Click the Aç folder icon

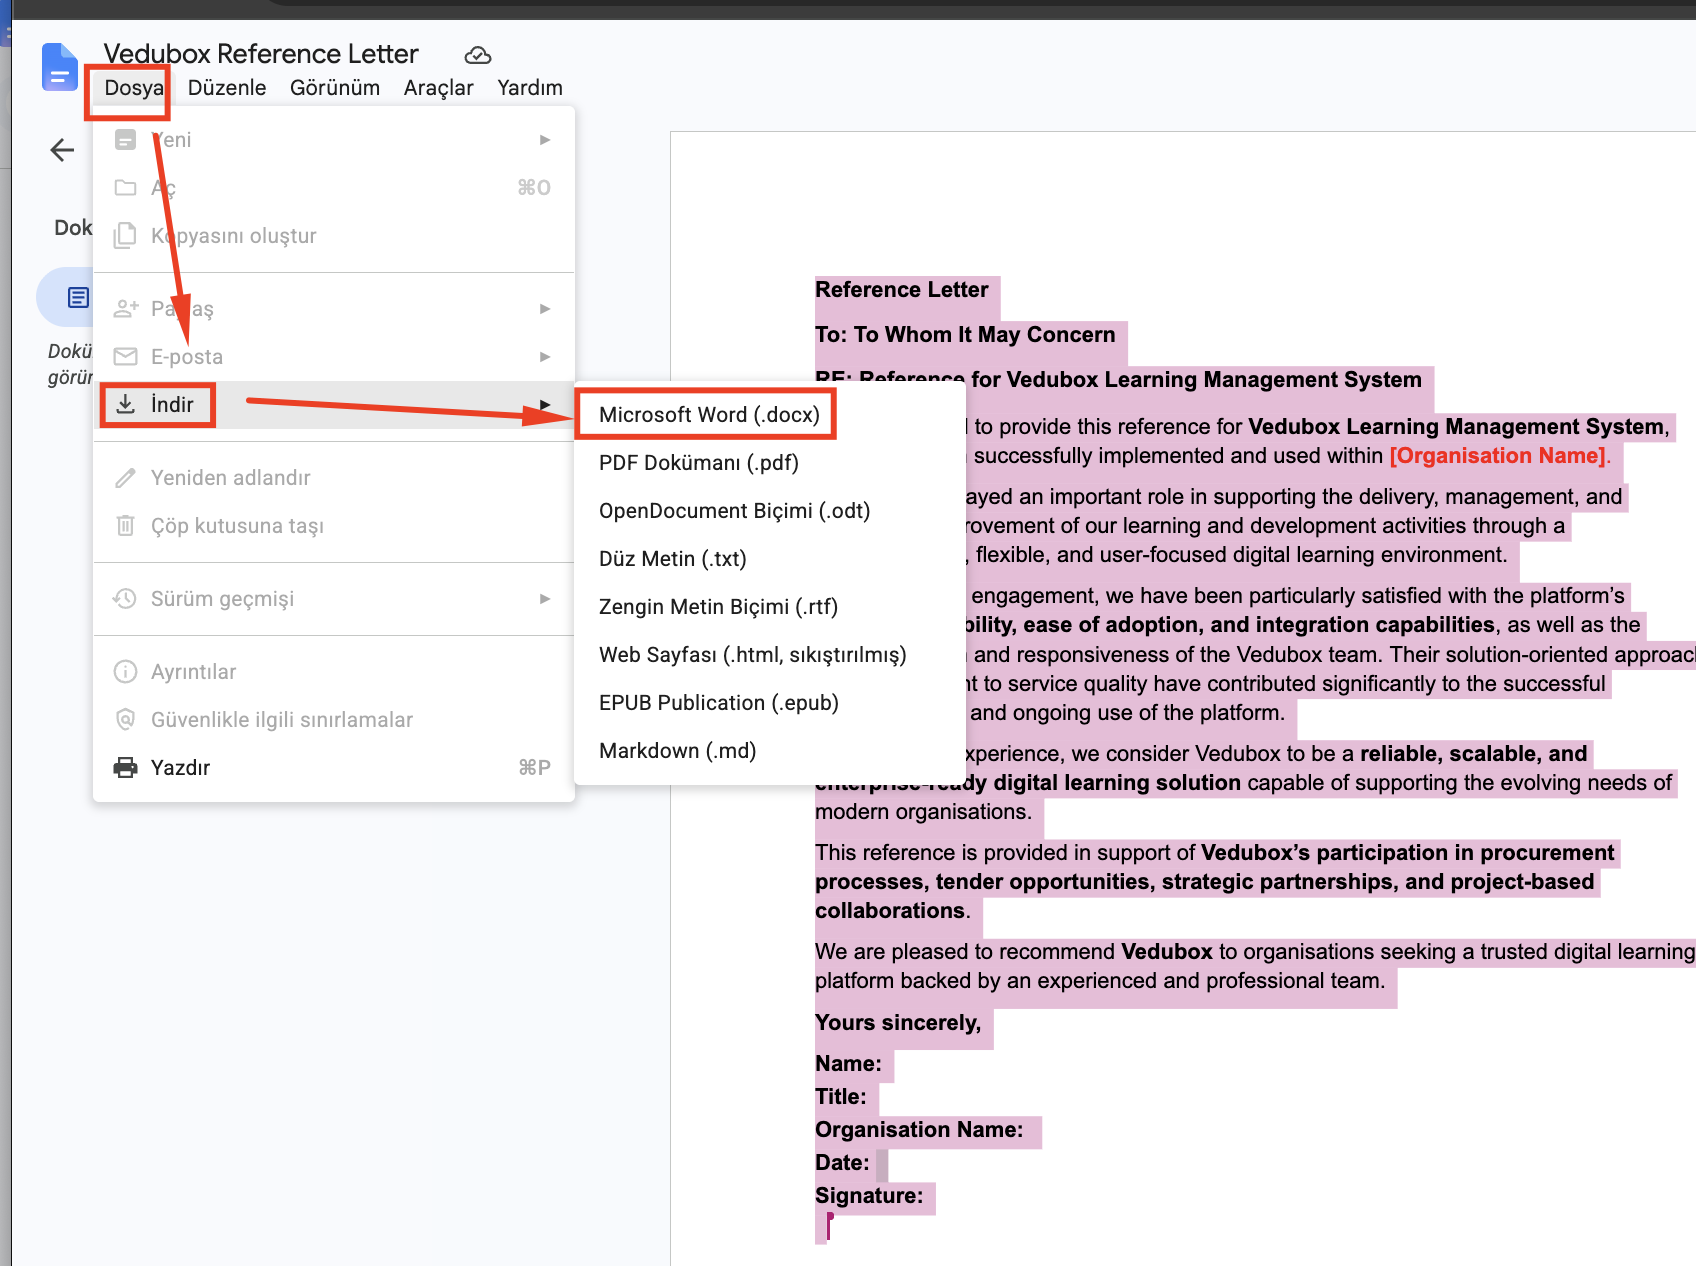coord(125,188)
